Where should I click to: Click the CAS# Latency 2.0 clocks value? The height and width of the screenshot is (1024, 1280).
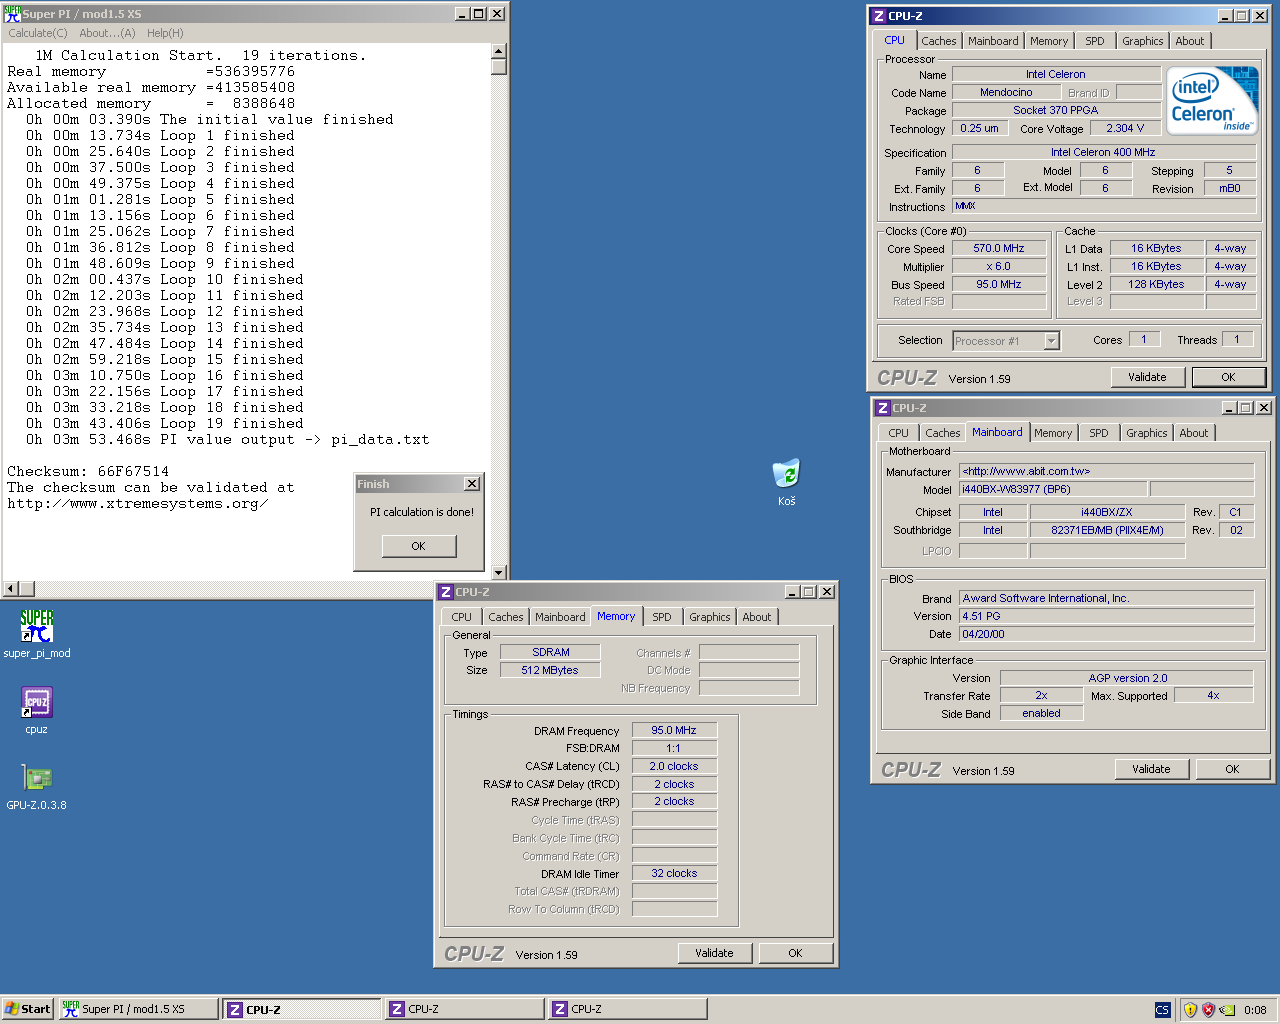674,767
